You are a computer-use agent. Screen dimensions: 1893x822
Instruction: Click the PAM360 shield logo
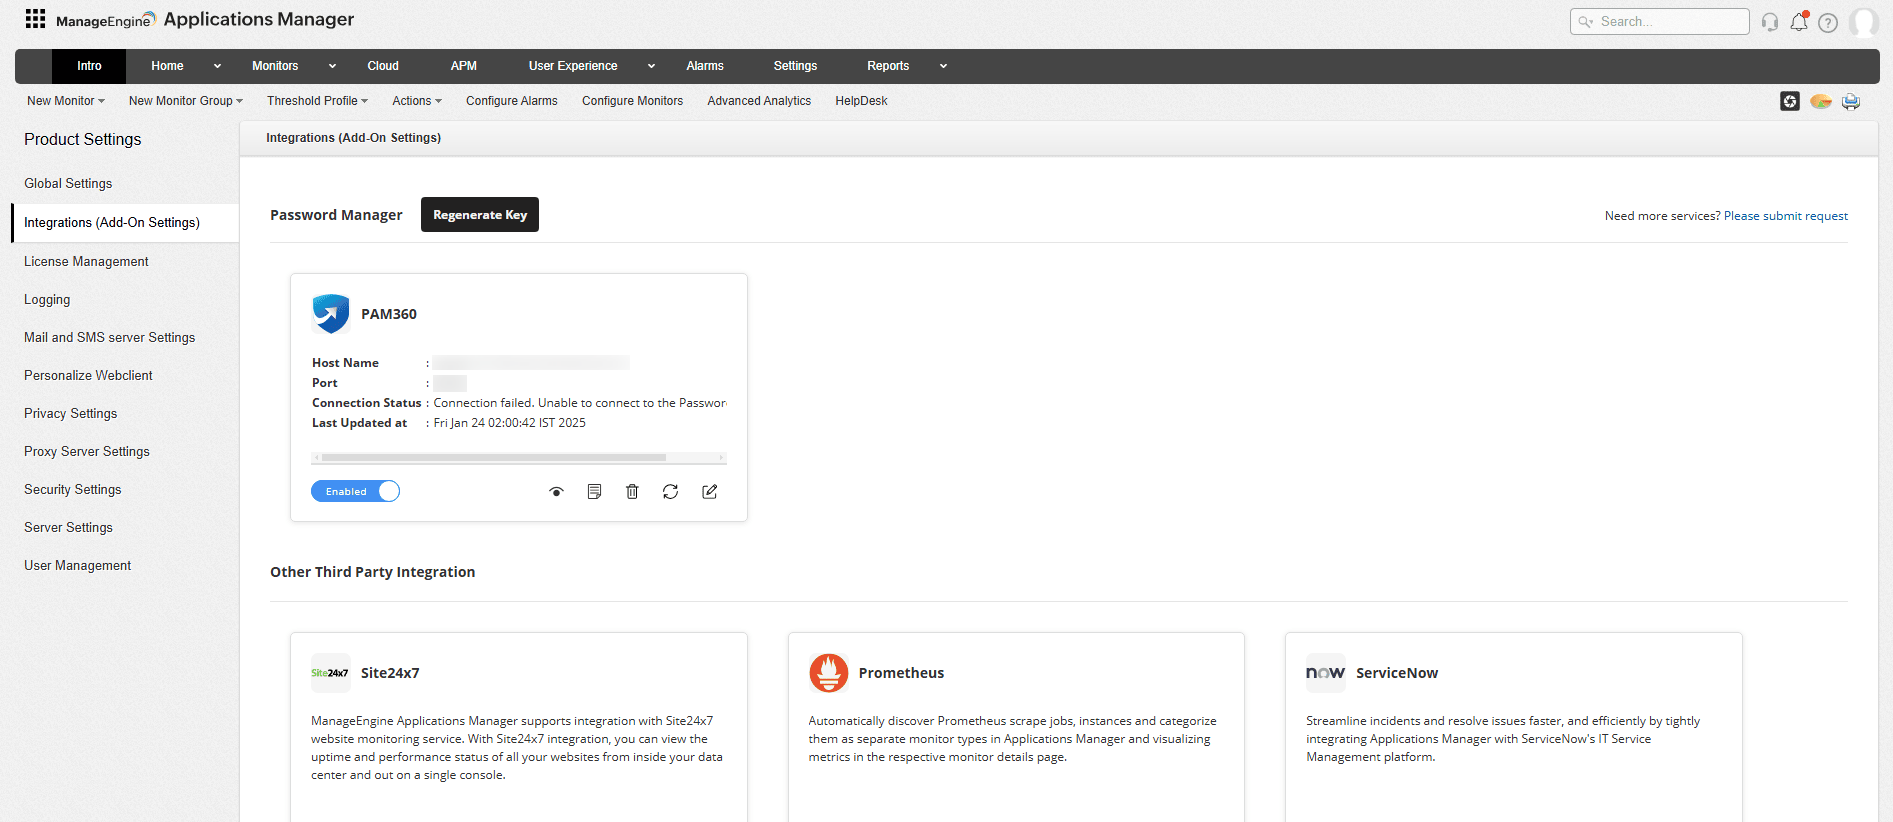[331, 313]
